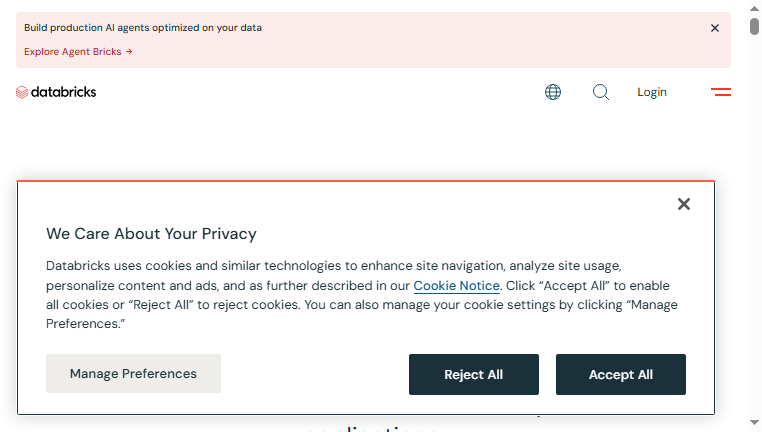
Task: Accept All cookies
Action: click(x=621, y=374)
